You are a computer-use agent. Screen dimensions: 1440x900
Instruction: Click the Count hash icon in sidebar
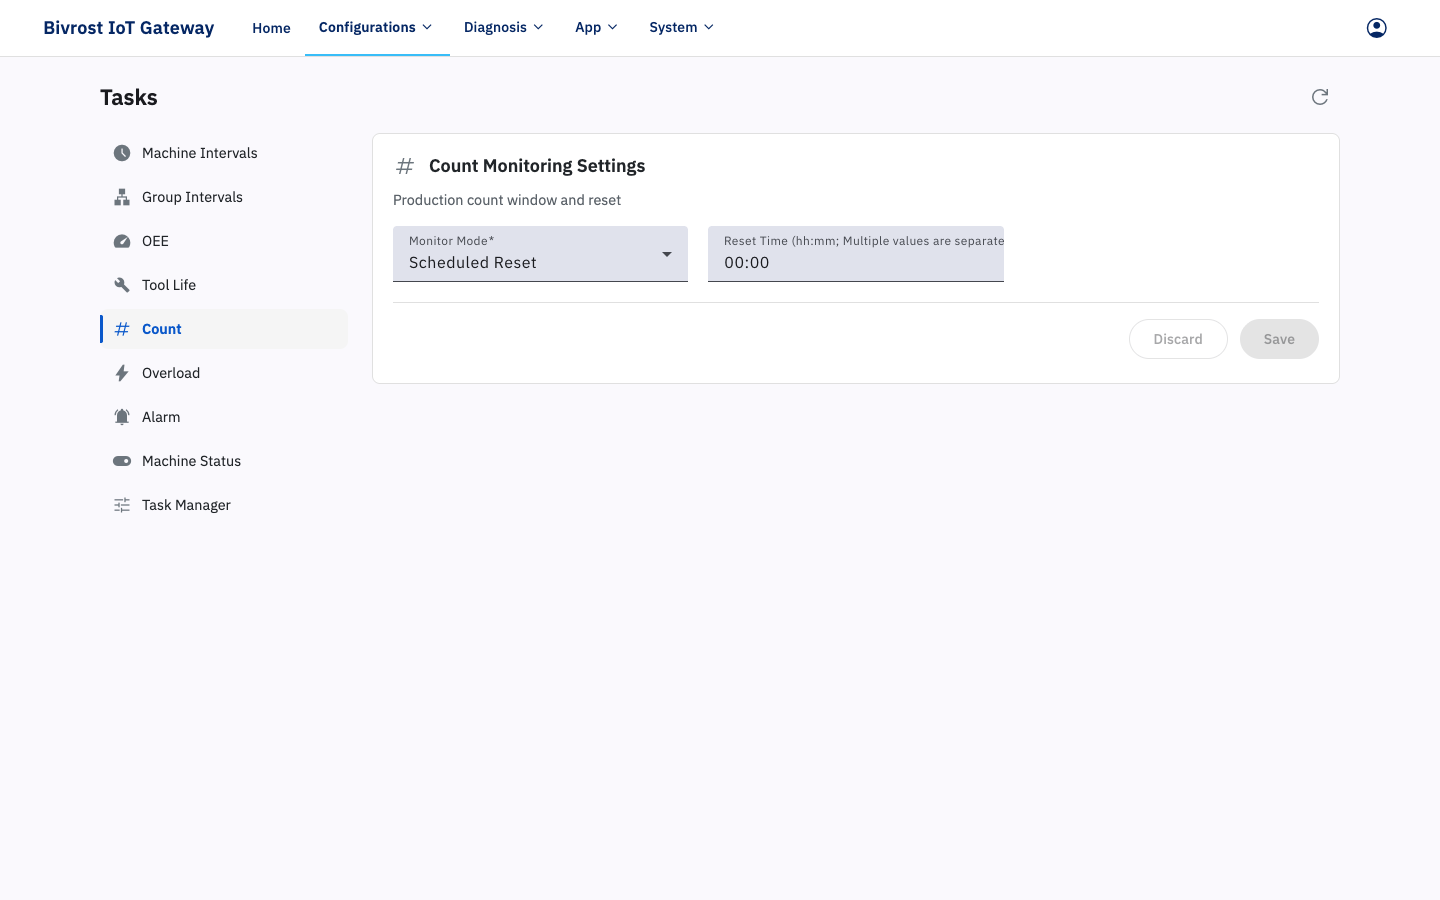pyautogui.click(x=122, y=329)
